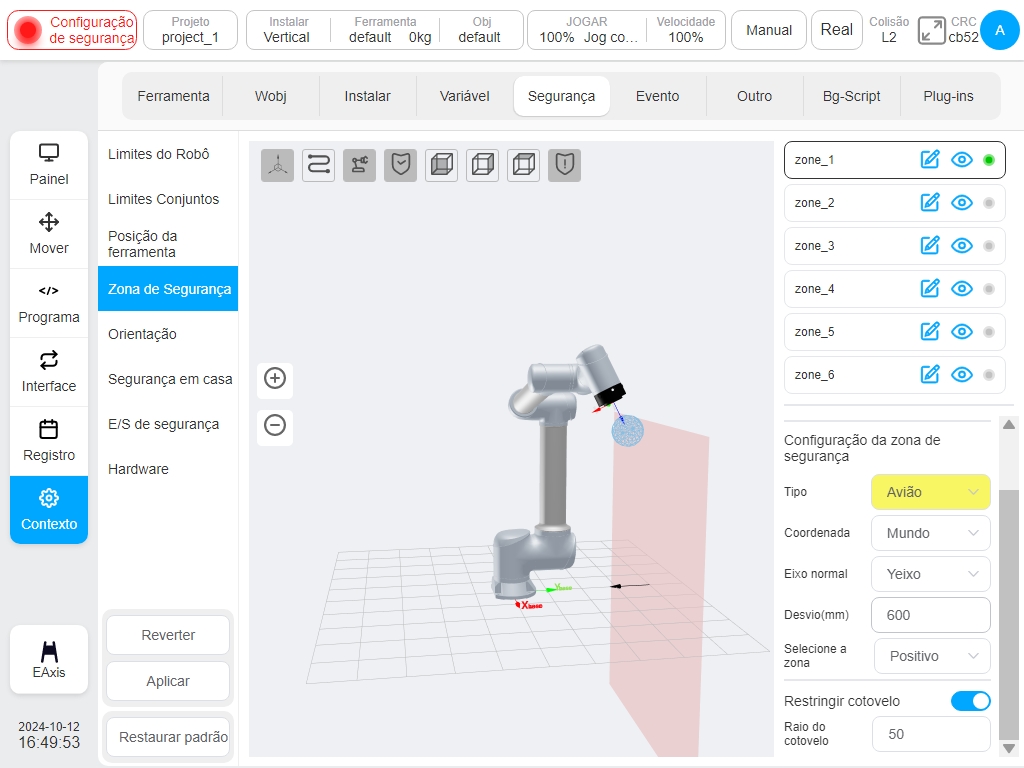
Task: Select the robot arm display icon
Action: [x=359, y=165]
